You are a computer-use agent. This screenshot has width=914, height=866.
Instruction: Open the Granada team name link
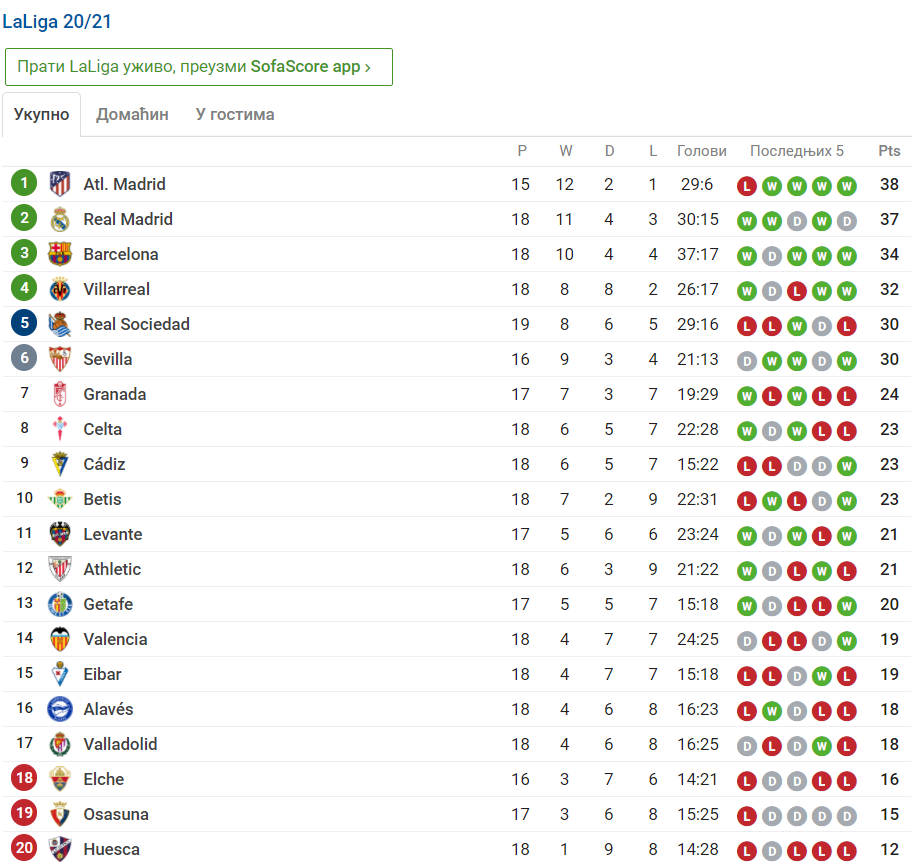click(115, 394)
